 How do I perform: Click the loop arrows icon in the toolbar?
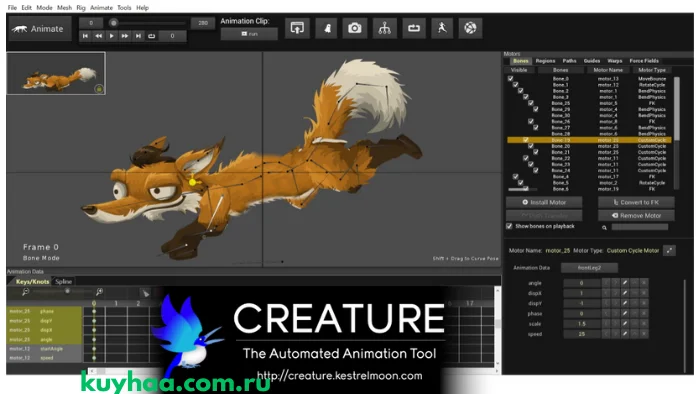point(414,28)
